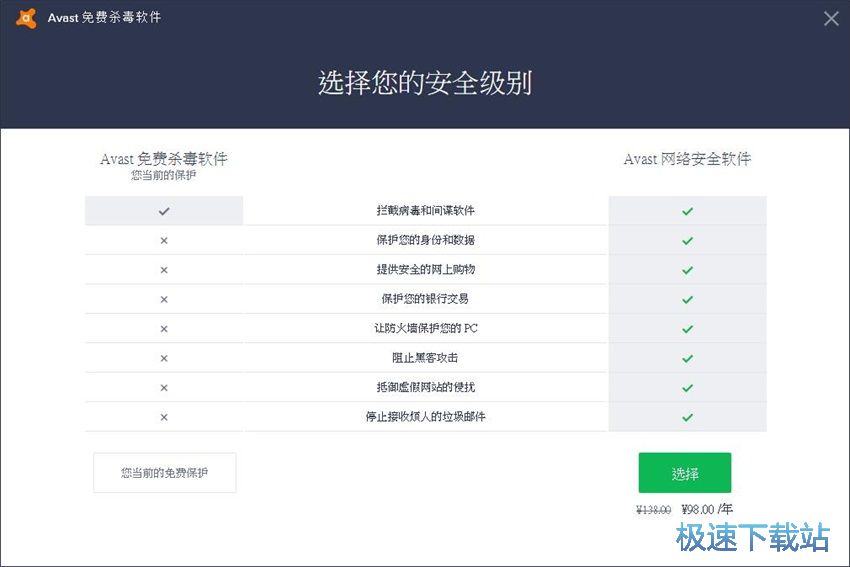The height and width of the screenshot is (567, 850).
Task: Click the green checkmark for 阻止黑客攻击
Action: tap(687, 358)
